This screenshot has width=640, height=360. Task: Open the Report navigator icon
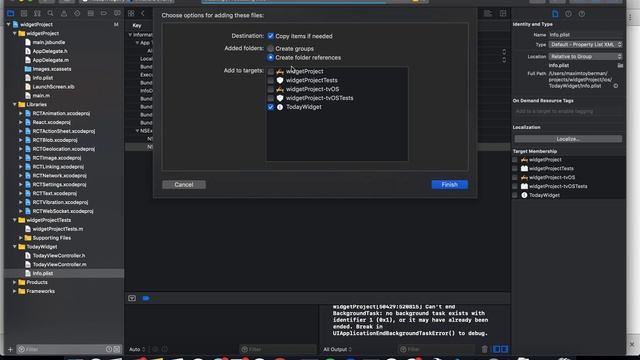pos(117,13)
